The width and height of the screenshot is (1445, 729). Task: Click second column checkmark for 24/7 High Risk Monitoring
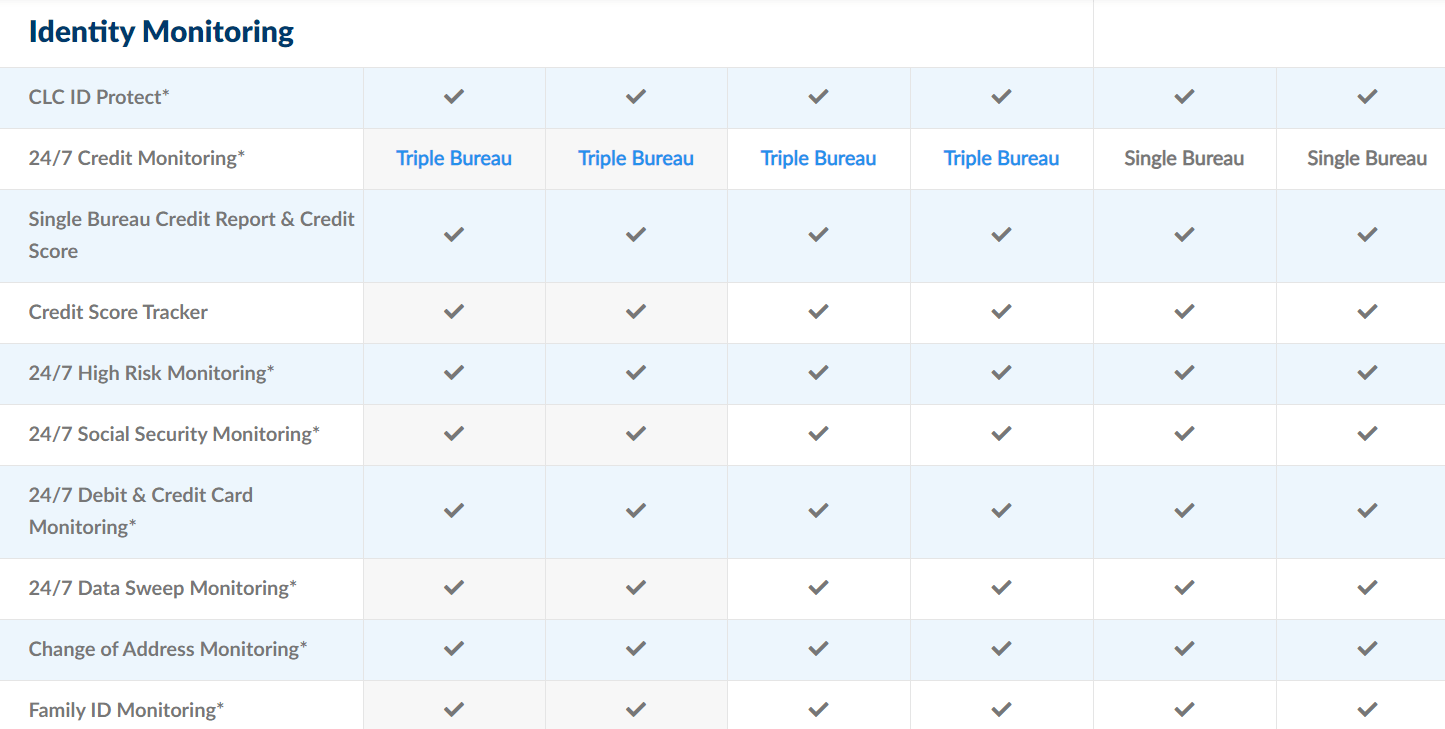pos(636,373)
